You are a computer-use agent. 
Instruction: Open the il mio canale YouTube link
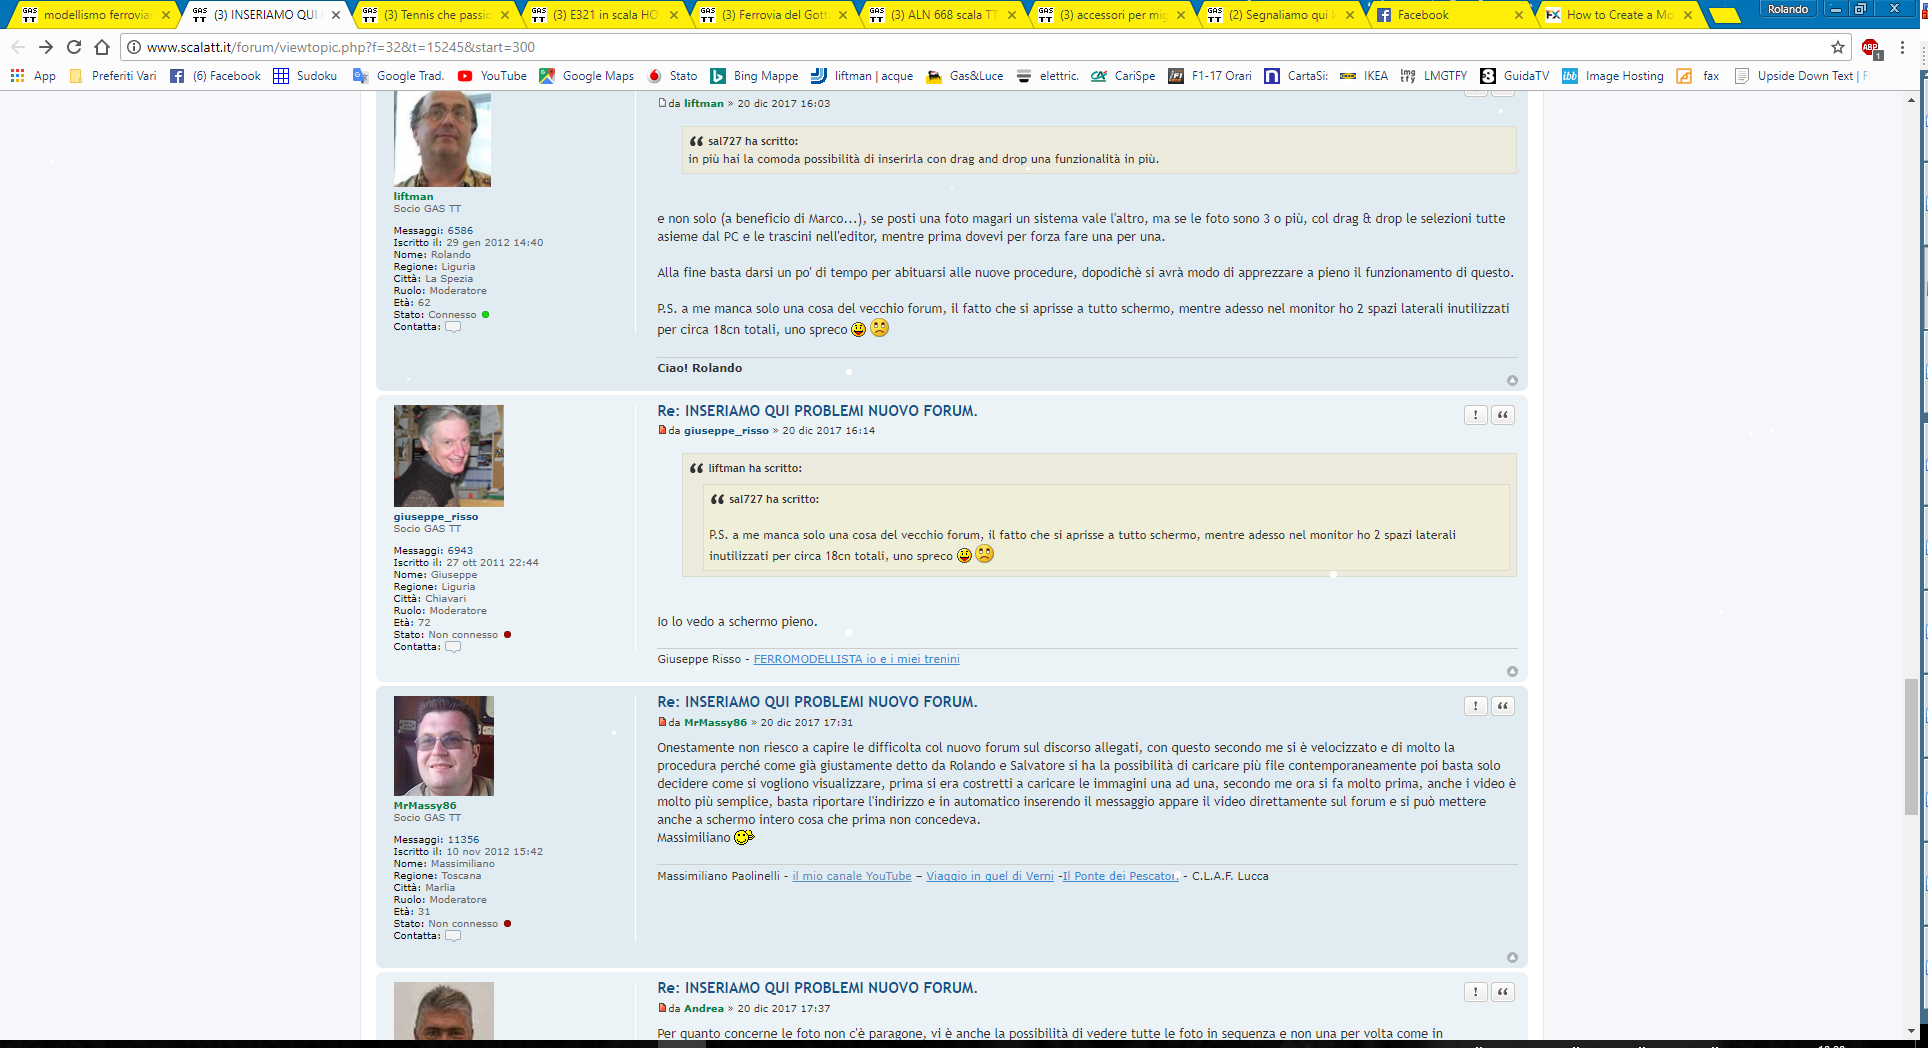pyautogui.click(x=851, y=876)
